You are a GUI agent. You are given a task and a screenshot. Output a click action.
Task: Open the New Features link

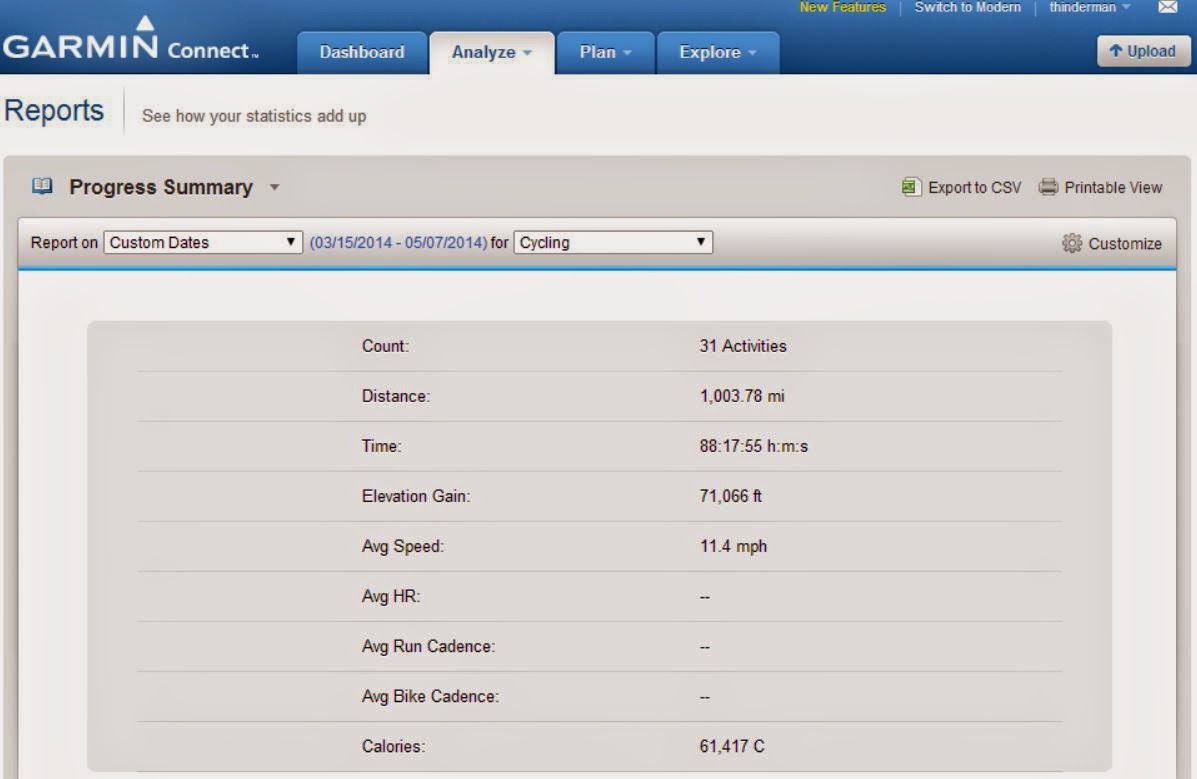pos(843,7)
